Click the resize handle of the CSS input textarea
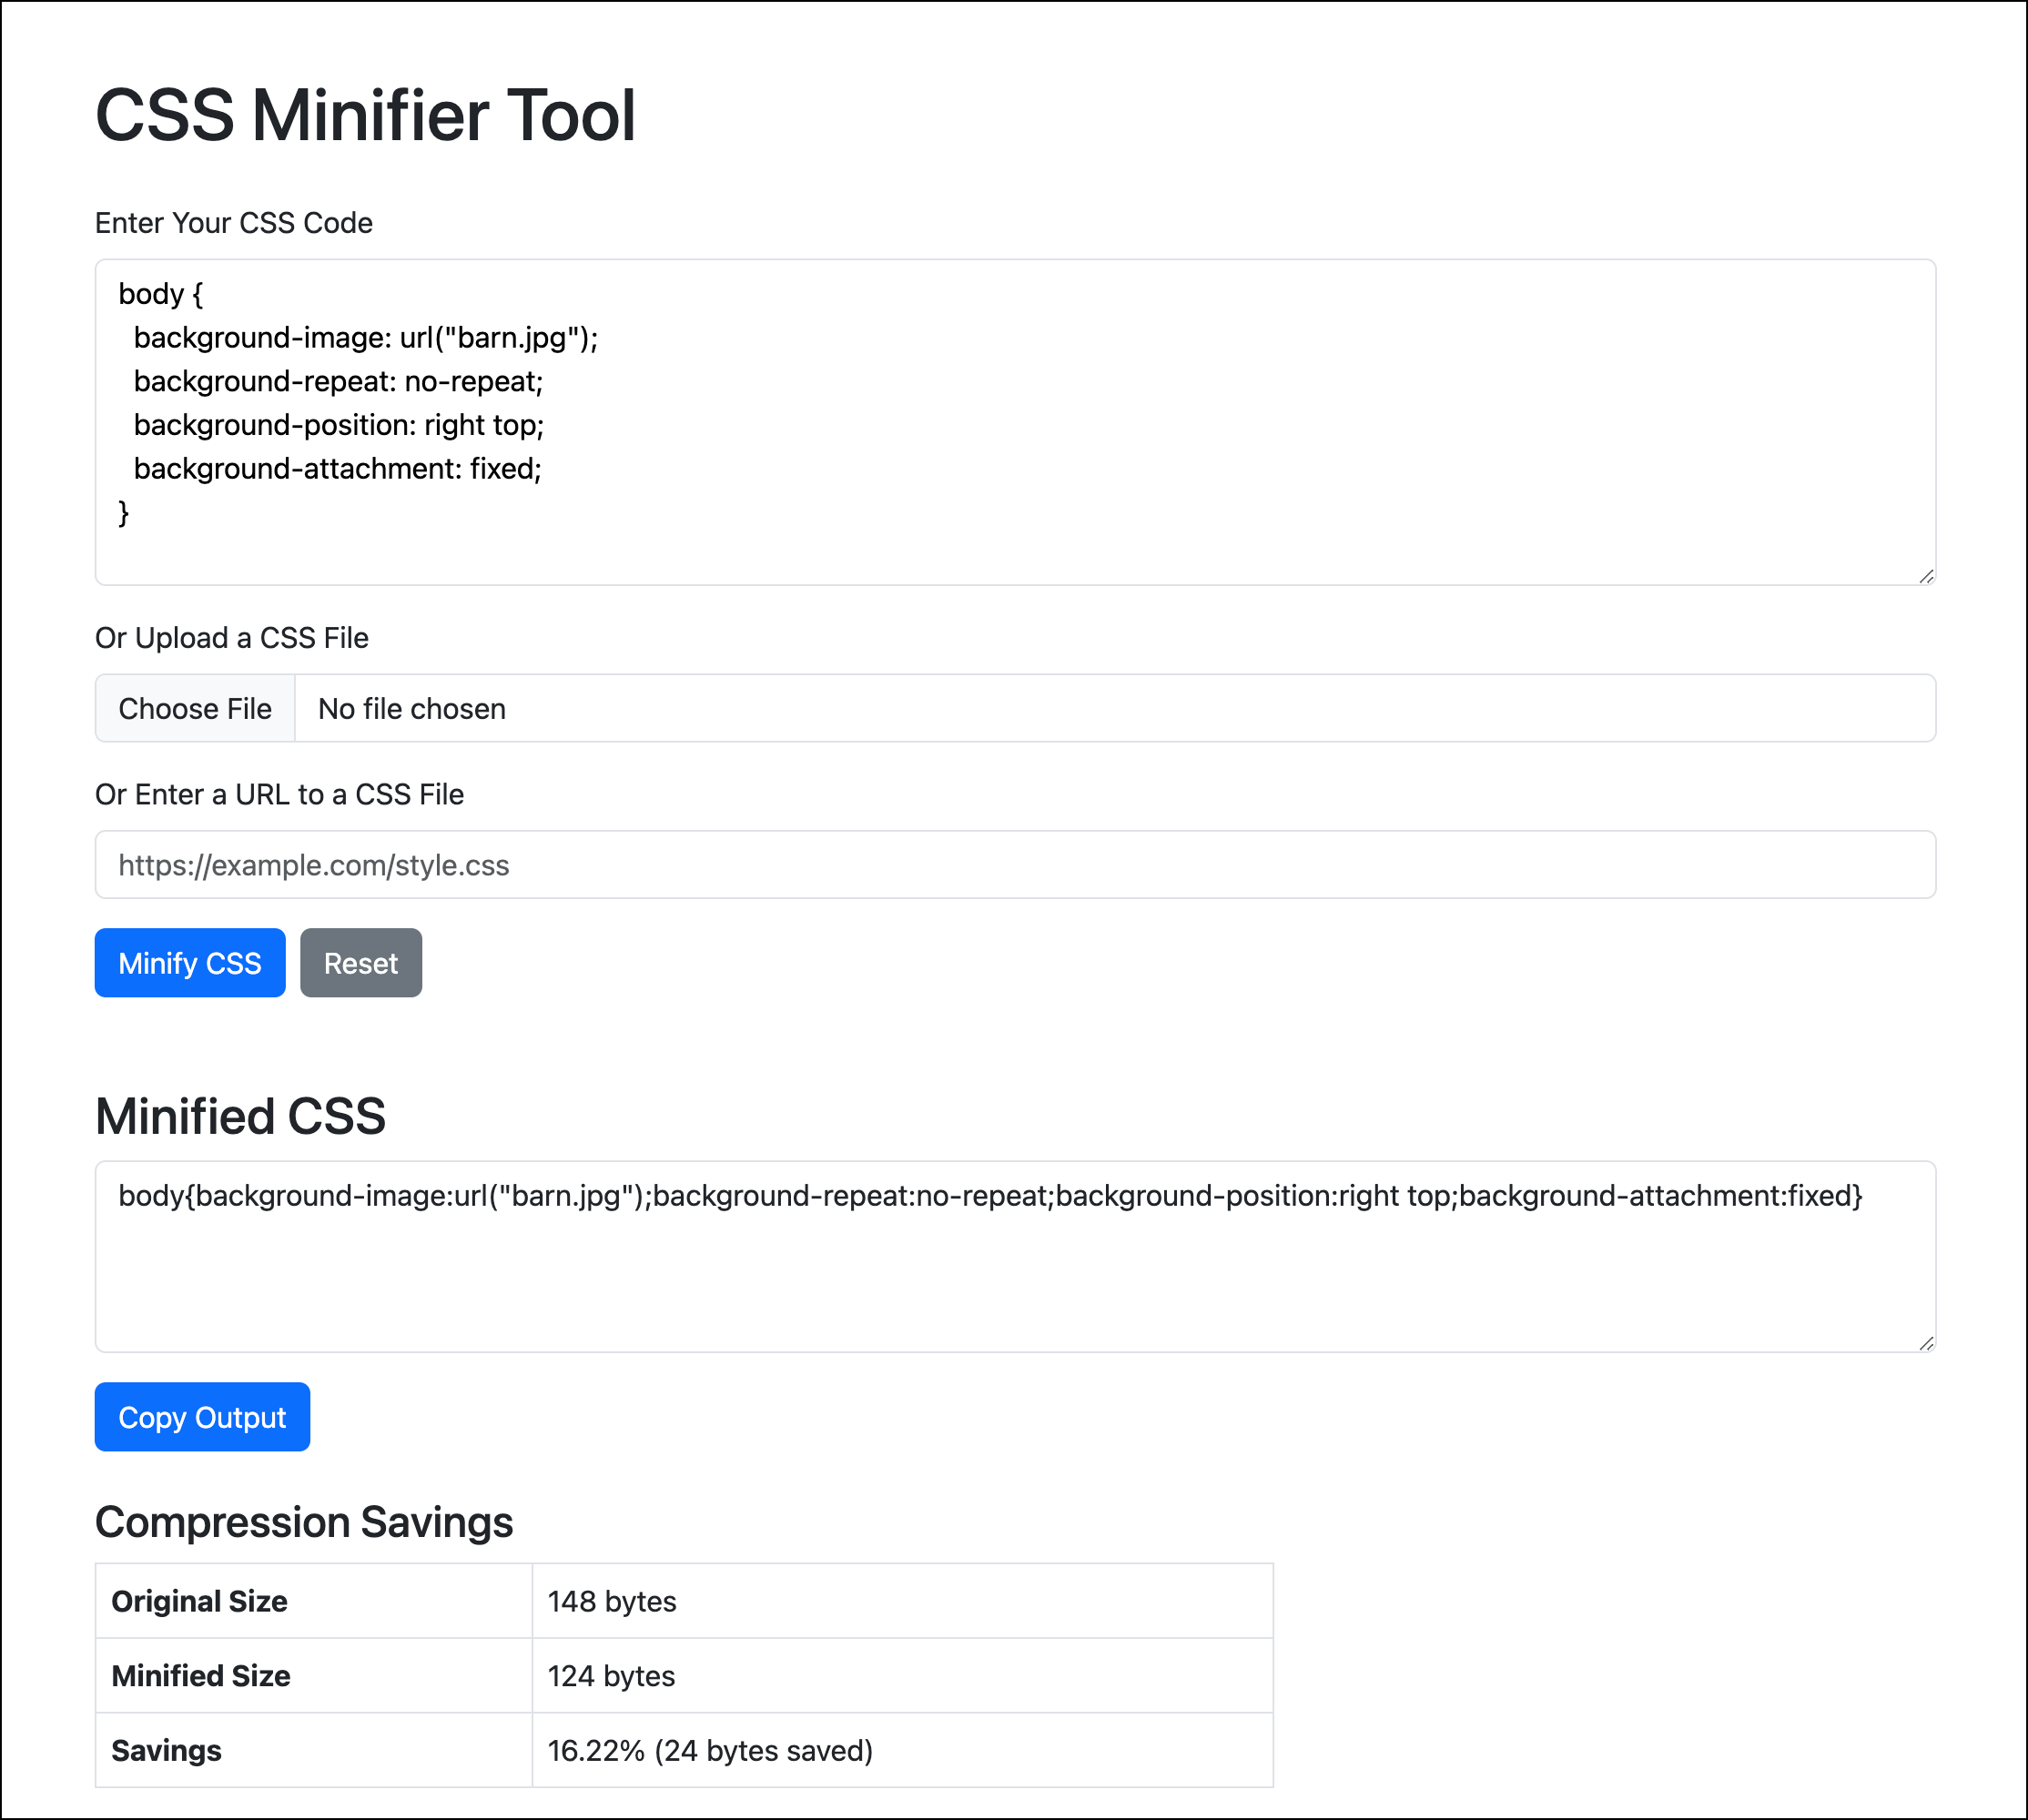This screenshot has height=1820, width=2028. coord(1925,575)
